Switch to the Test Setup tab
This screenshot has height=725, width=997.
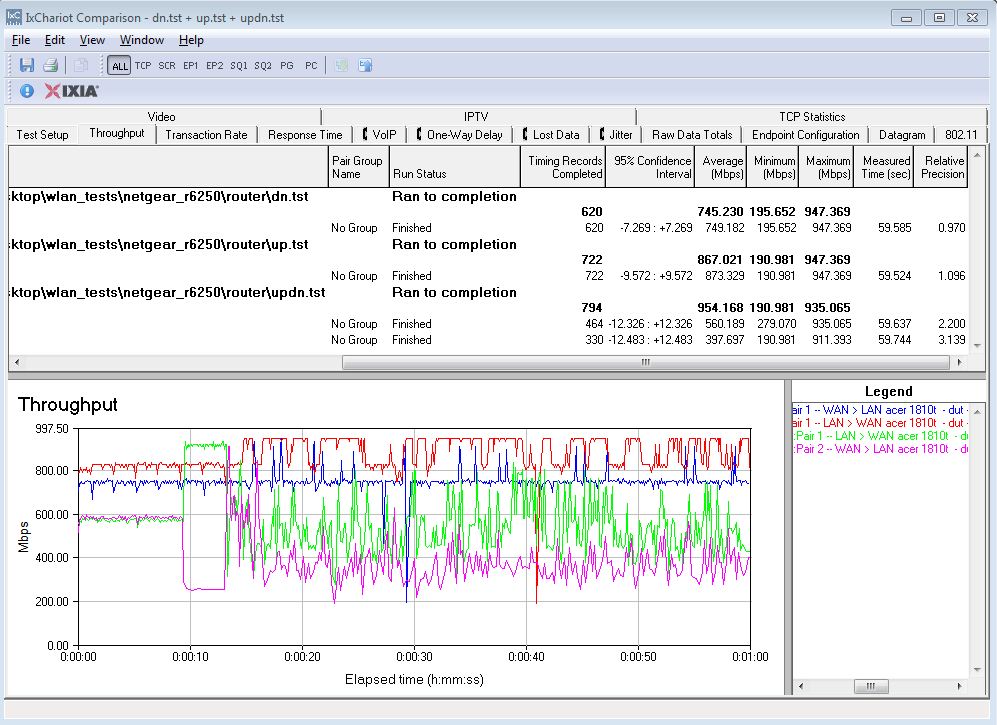tap(42, 135)
